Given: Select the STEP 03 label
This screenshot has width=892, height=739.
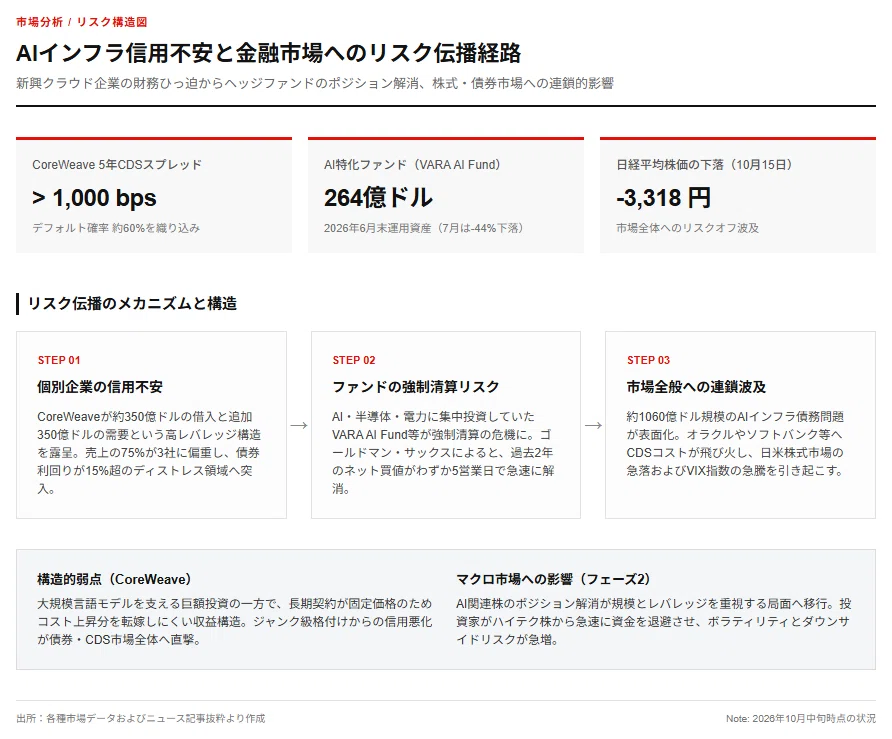Looking at the screenshot, I should tap(649, 360).
